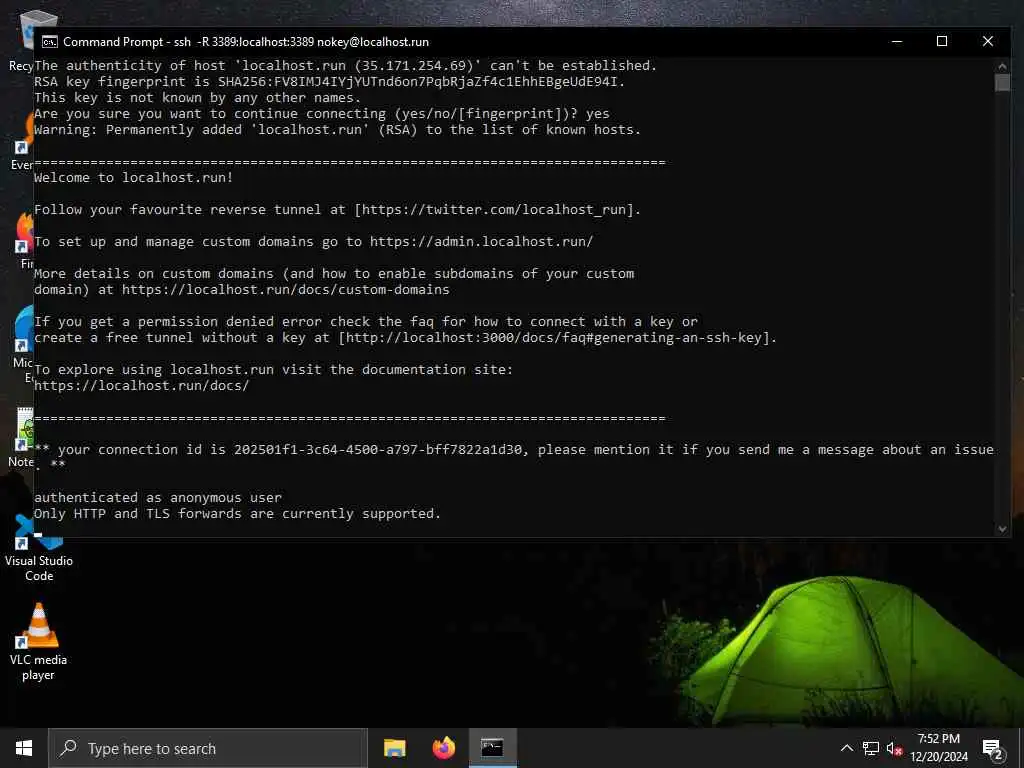Click the search magnifier icon in taskbar
Viewport: 1024px width, 768px height.
point(68,748)
